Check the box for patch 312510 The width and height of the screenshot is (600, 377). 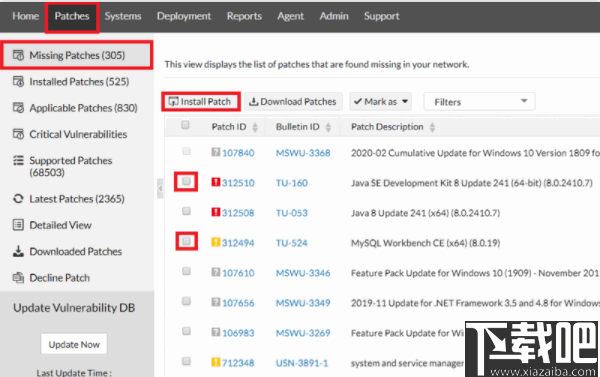coord(186,181)
